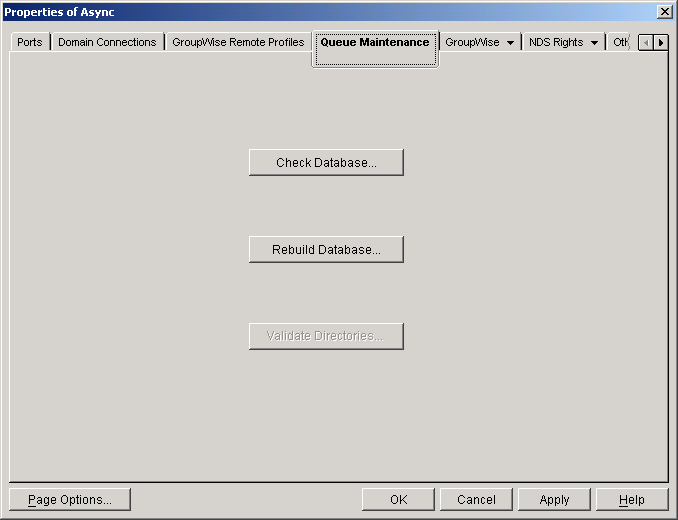Apply the changes
Screen dimensions: 678x520
pyautogui.click(x=554, y=500)
